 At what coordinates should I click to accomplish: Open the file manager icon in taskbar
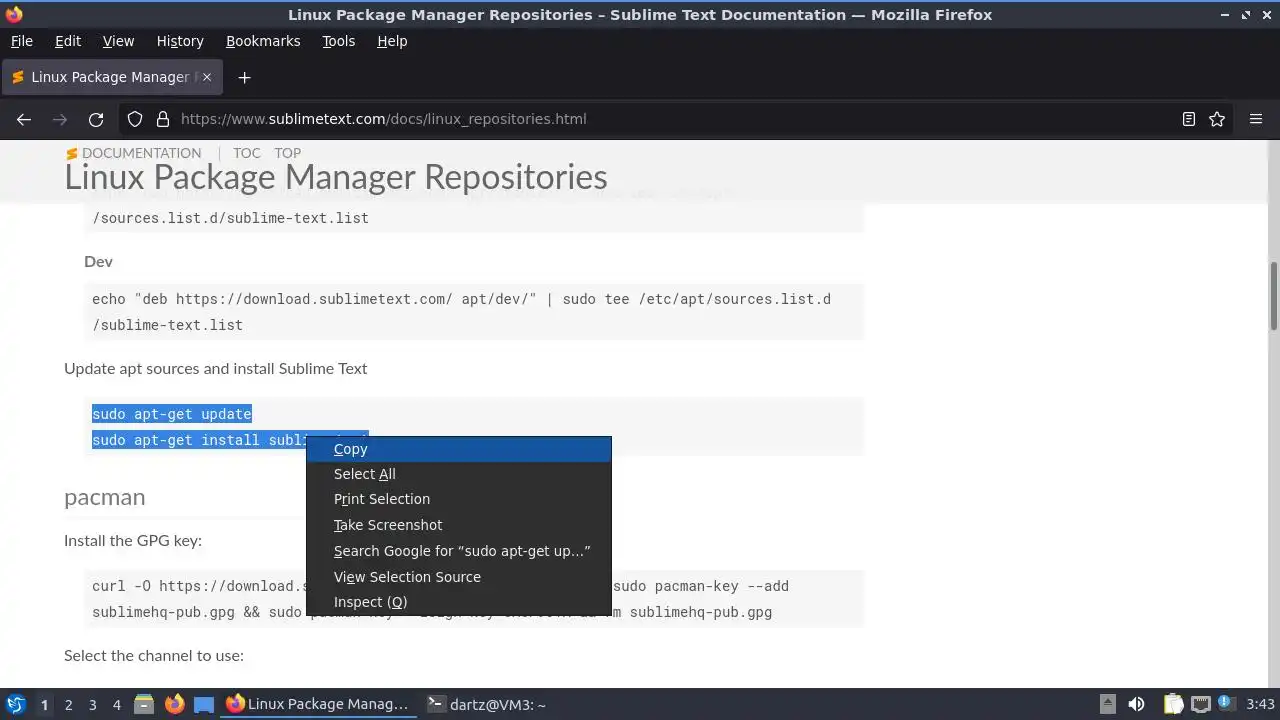pyautogui.click(x=143, y=704)
